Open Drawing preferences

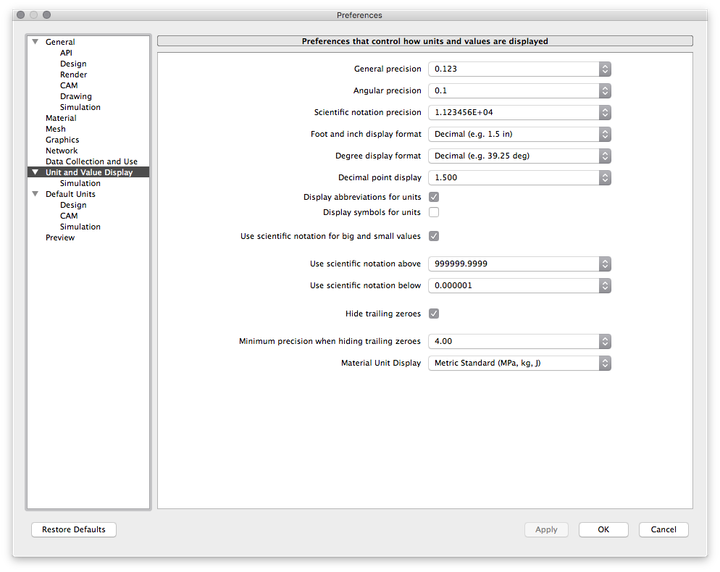(x=76, y=96)
